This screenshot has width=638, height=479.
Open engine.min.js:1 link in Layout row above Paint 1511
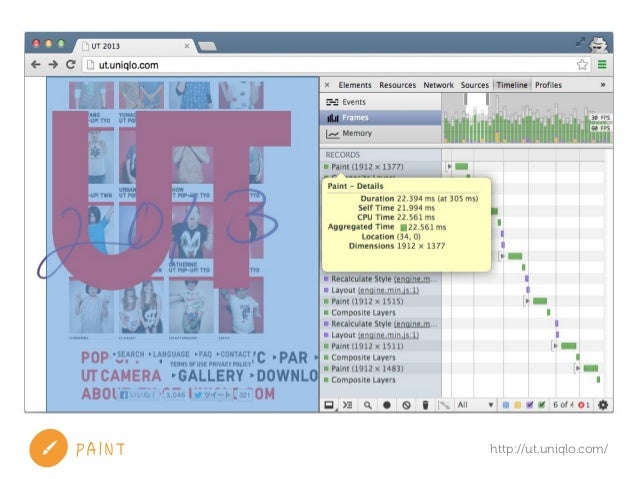(388, 335)
